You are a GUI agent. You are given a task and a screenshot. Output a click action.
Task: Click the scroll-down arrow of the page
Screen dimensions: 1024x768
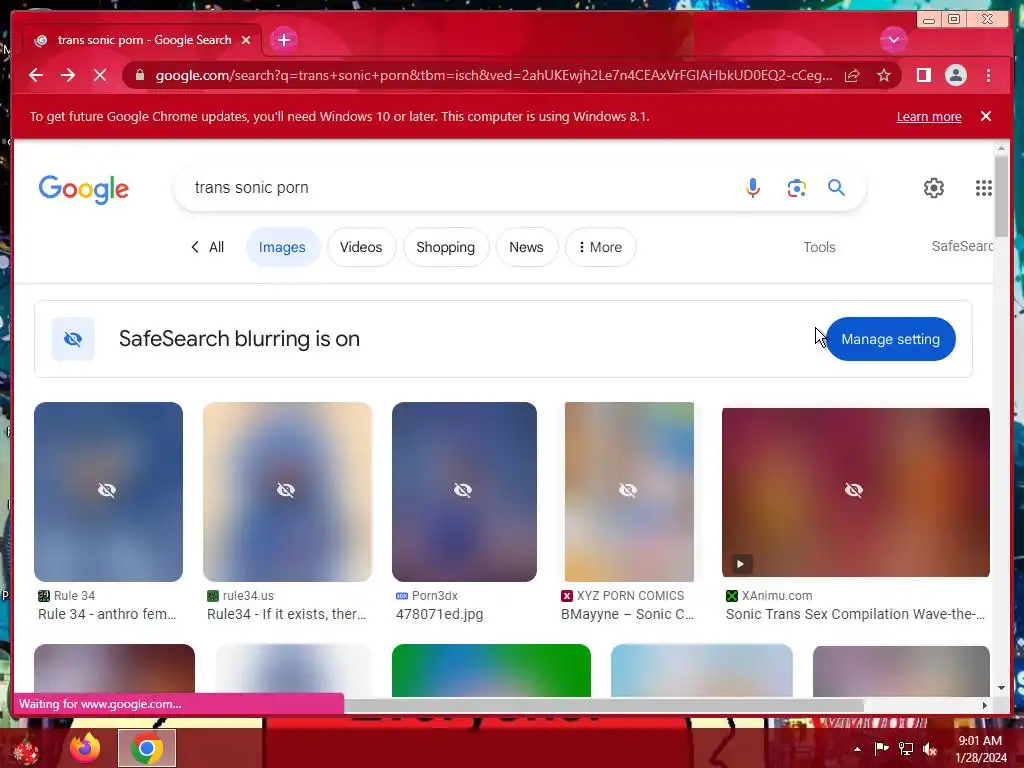[x=1001, y=688]
